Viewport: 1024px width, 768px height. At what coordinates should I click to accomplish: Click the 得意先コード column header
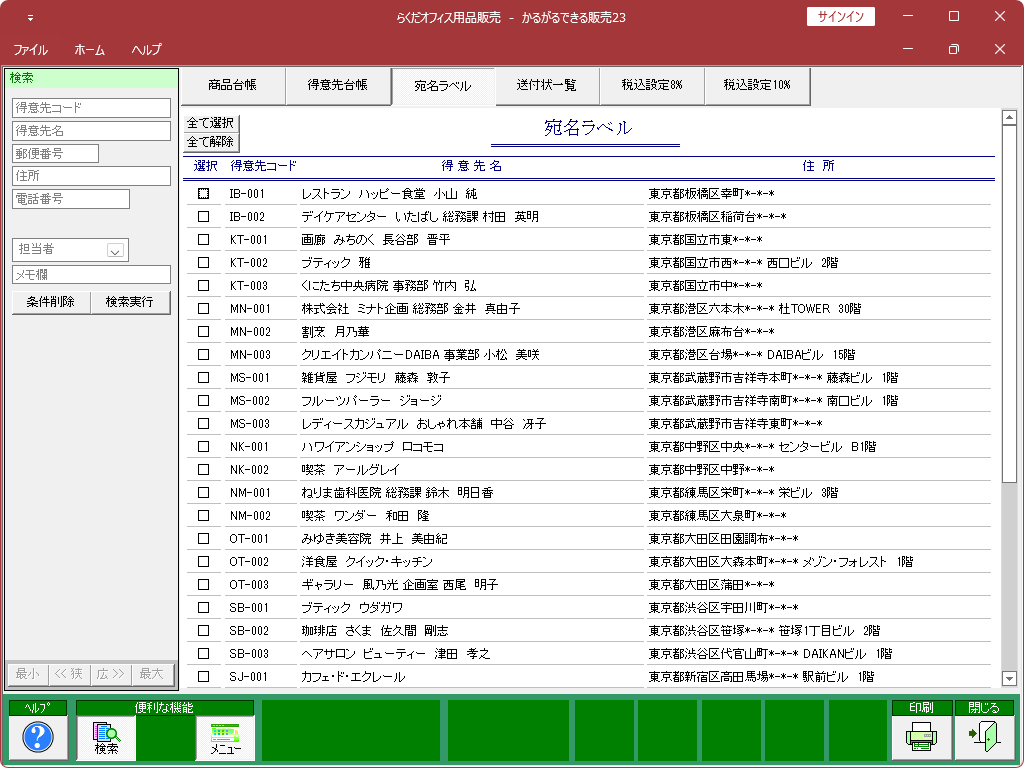tap(263, 166)
